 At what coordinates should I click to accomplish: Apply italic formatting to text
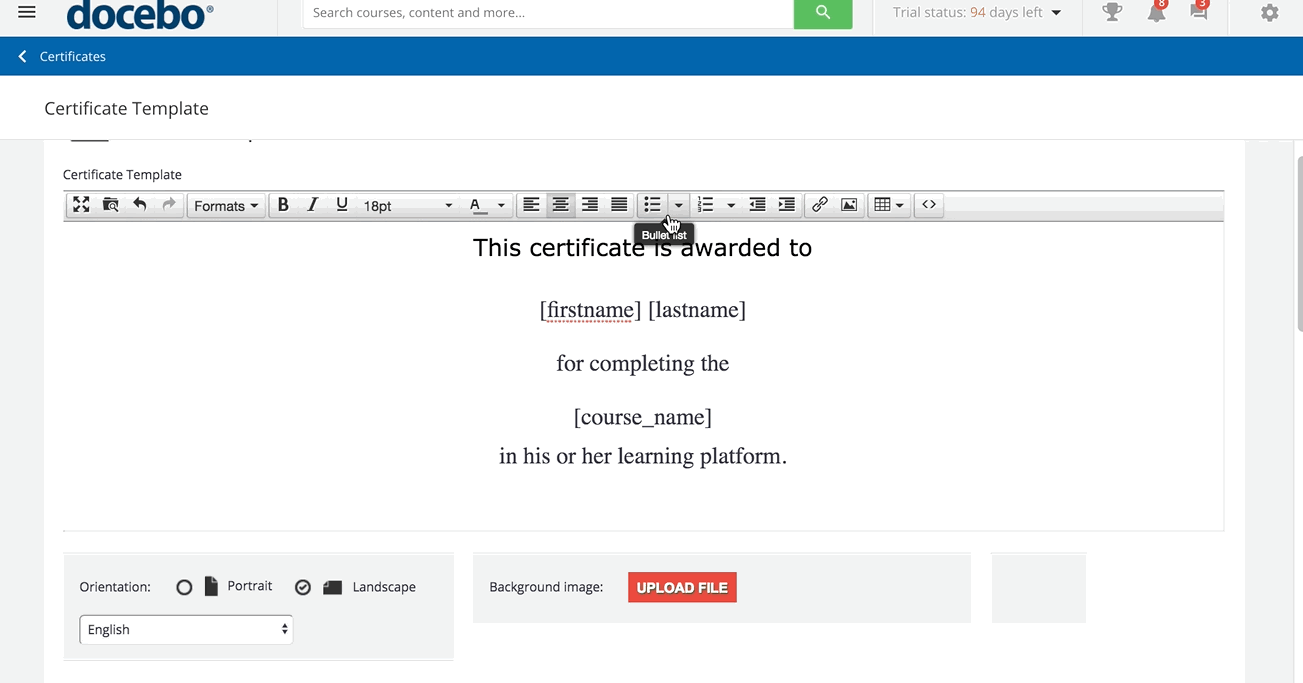pos(312,205)
